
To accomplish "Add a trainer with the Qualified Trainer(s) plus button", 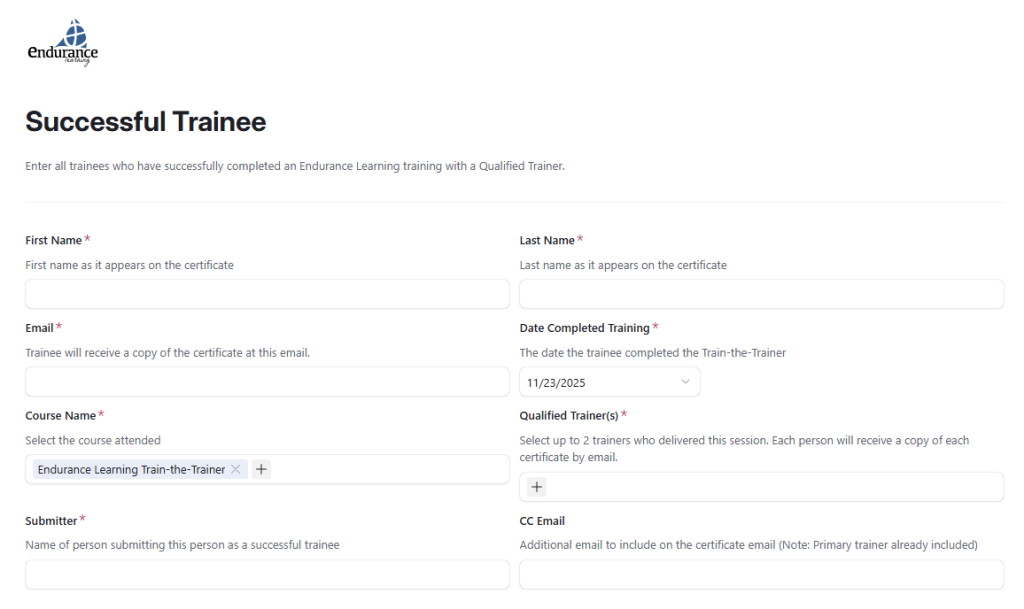I will point(537,487).
